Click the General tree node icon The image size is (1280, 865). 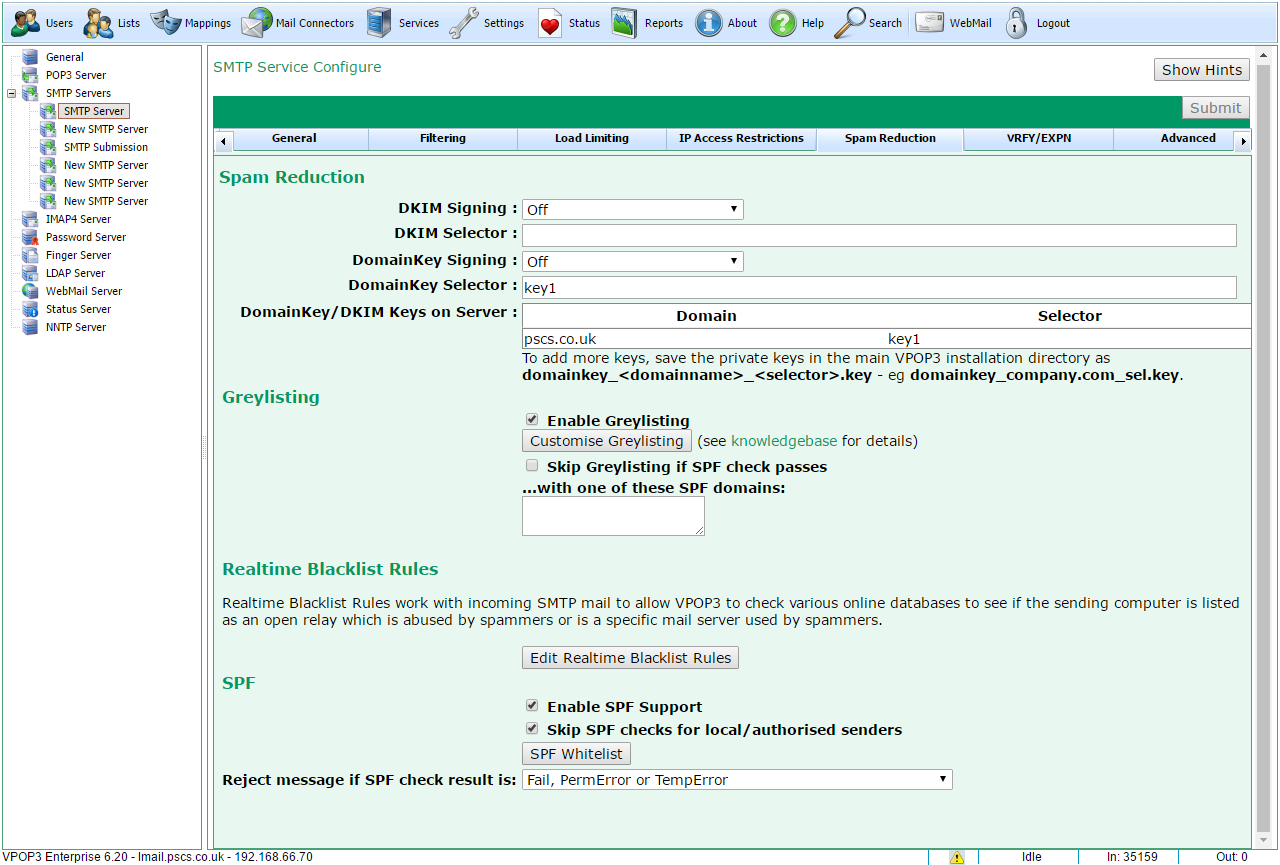30,57
